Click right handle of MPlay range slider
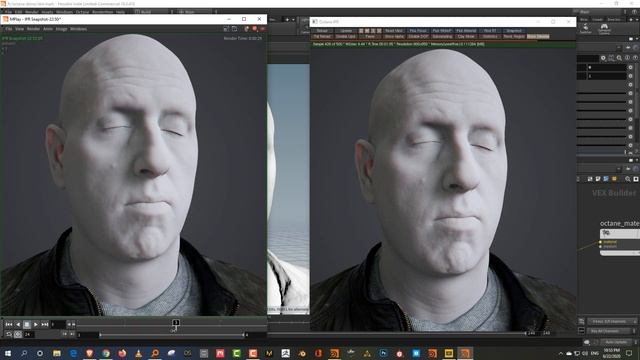The width and height of the screenshot is (640, 360). [244, 335]
